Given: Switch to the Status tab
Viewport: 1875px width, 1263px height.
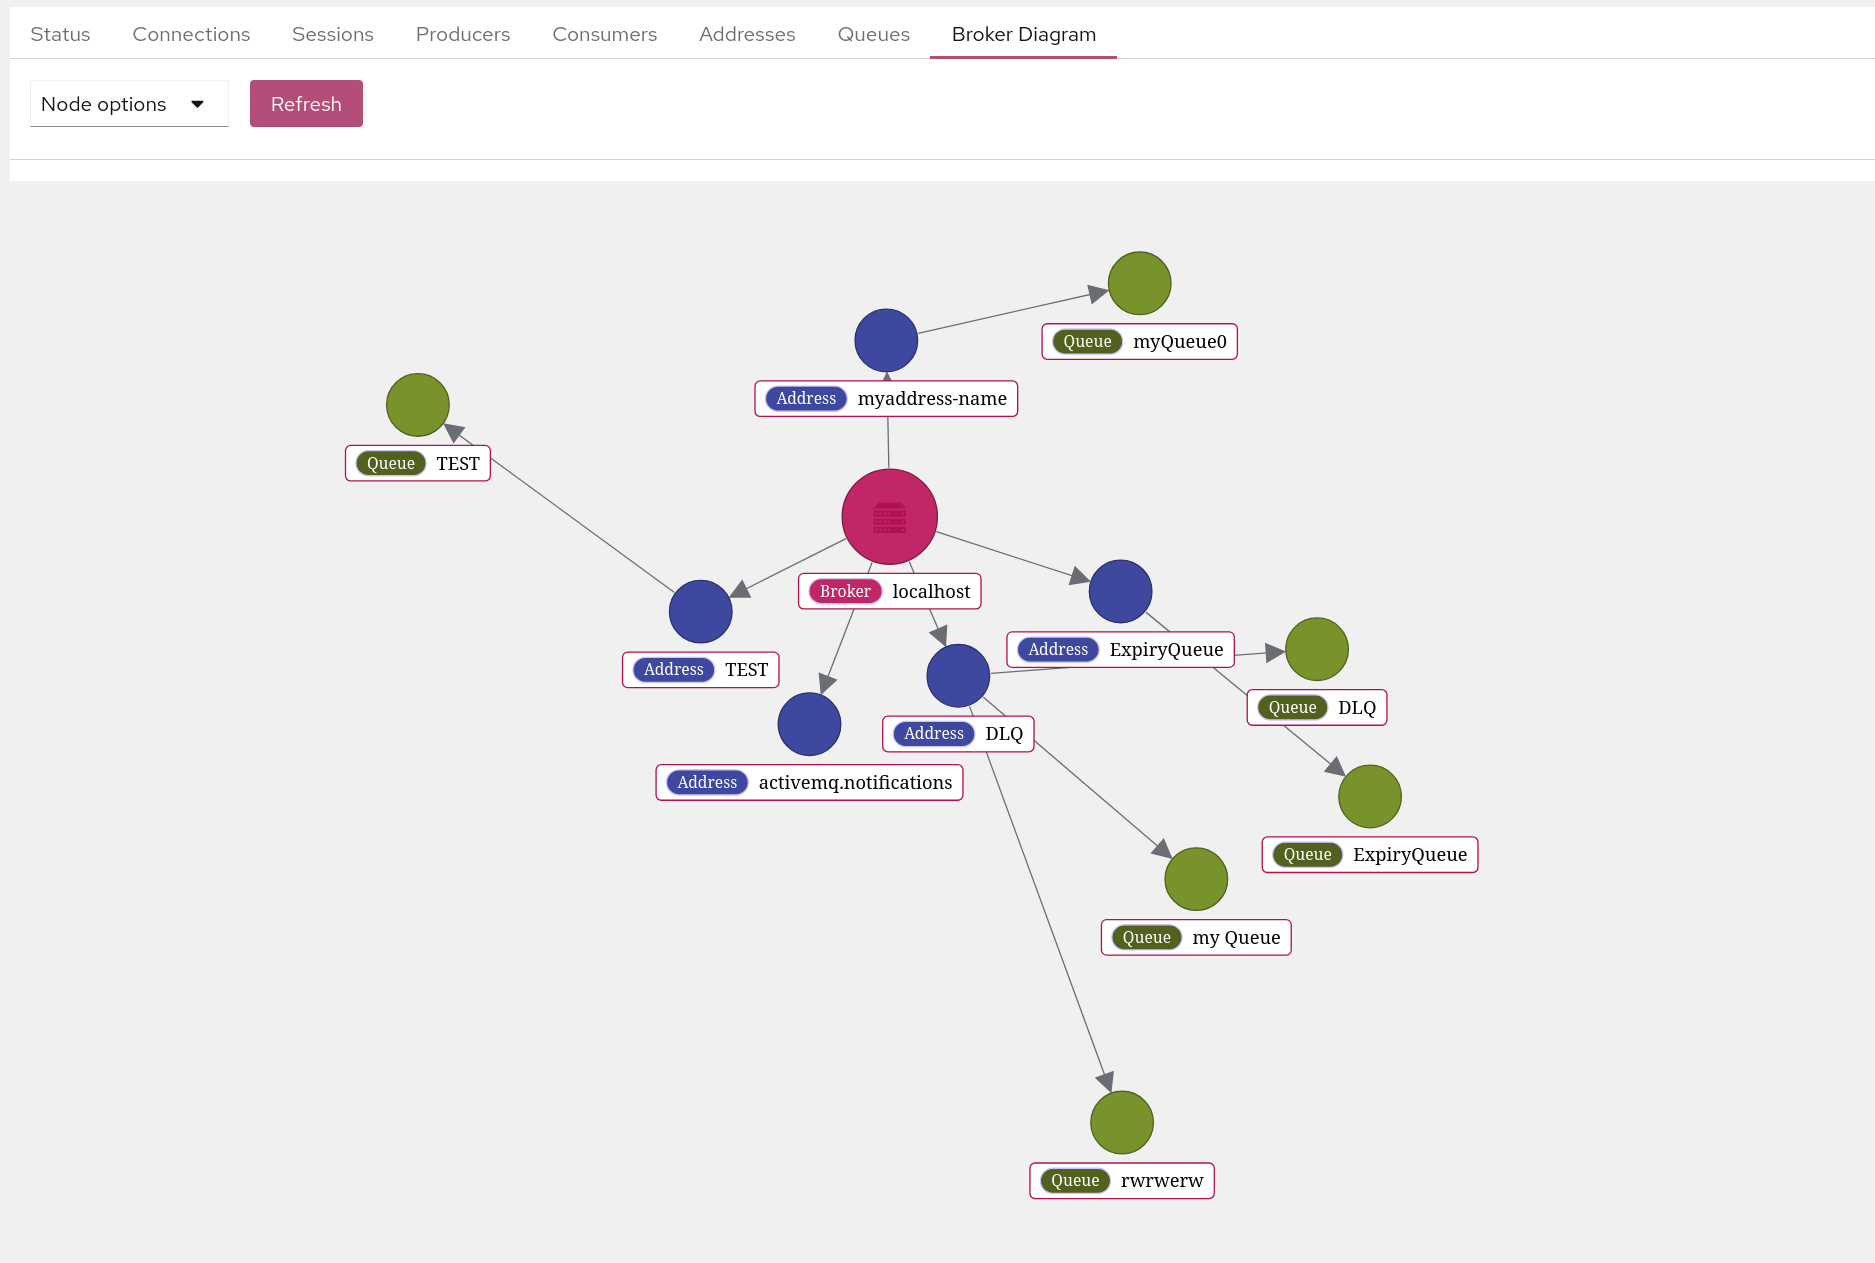Looking at the screenshot, I should pos(60,34).
